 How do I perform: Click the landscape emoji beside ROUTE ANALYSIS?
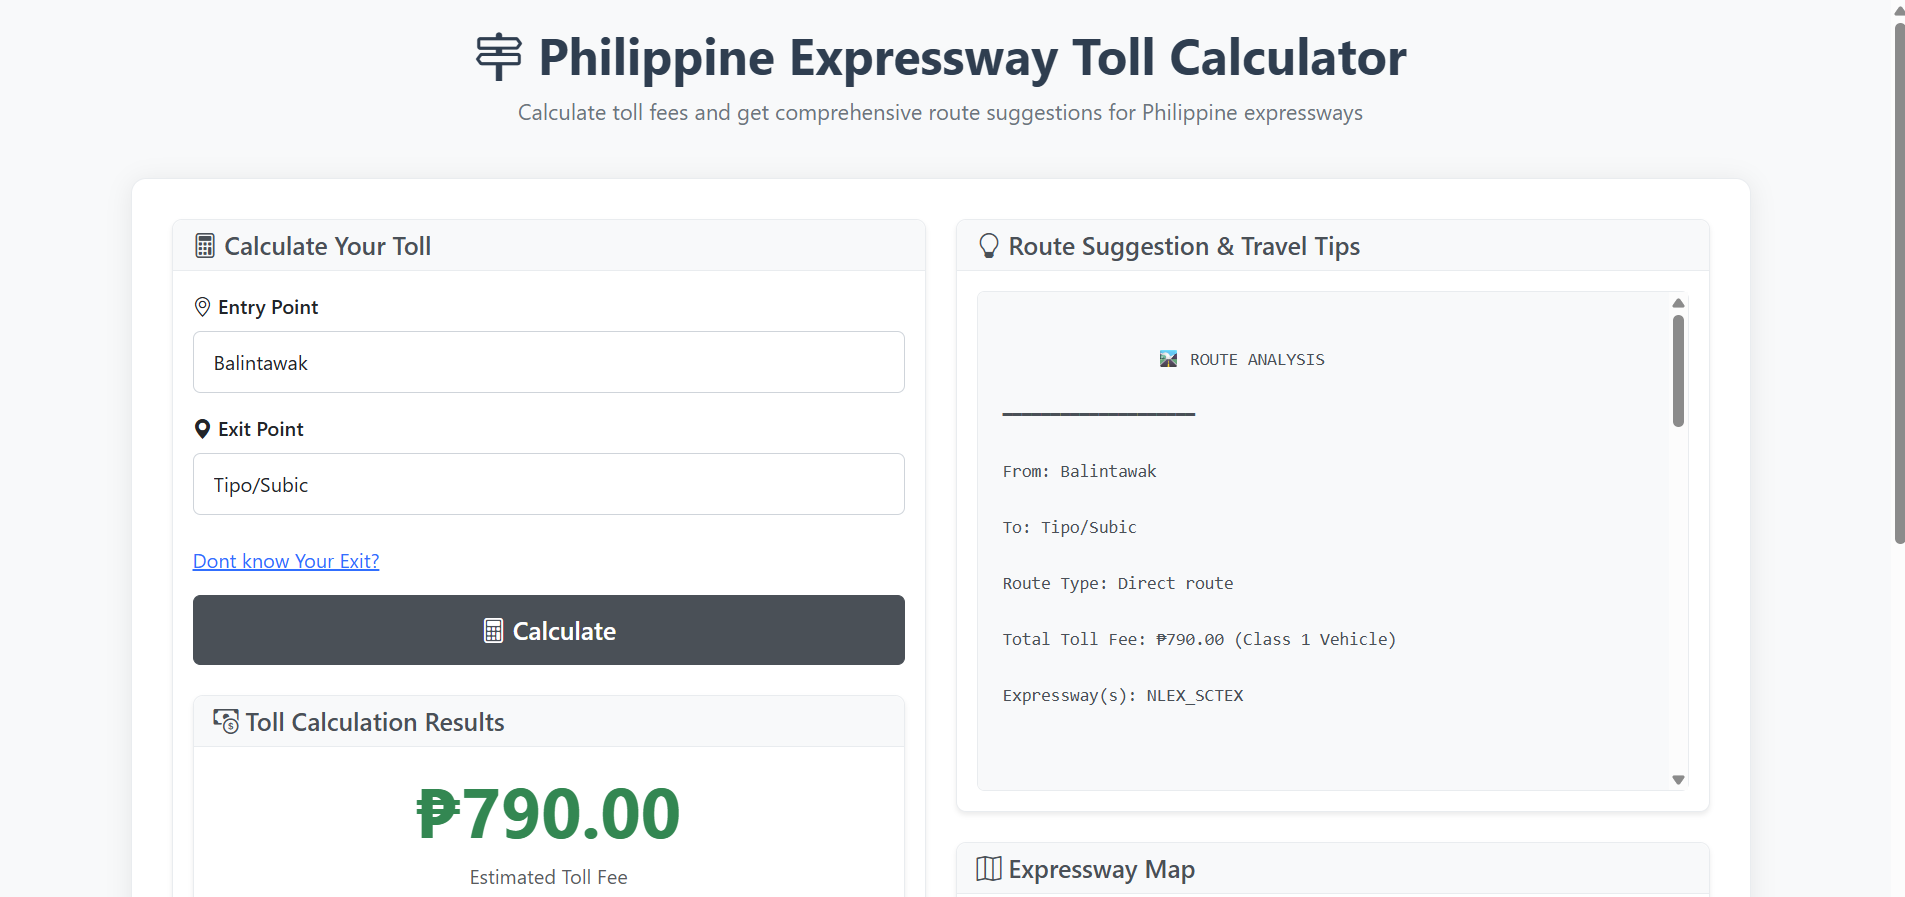click(1168, 359)
